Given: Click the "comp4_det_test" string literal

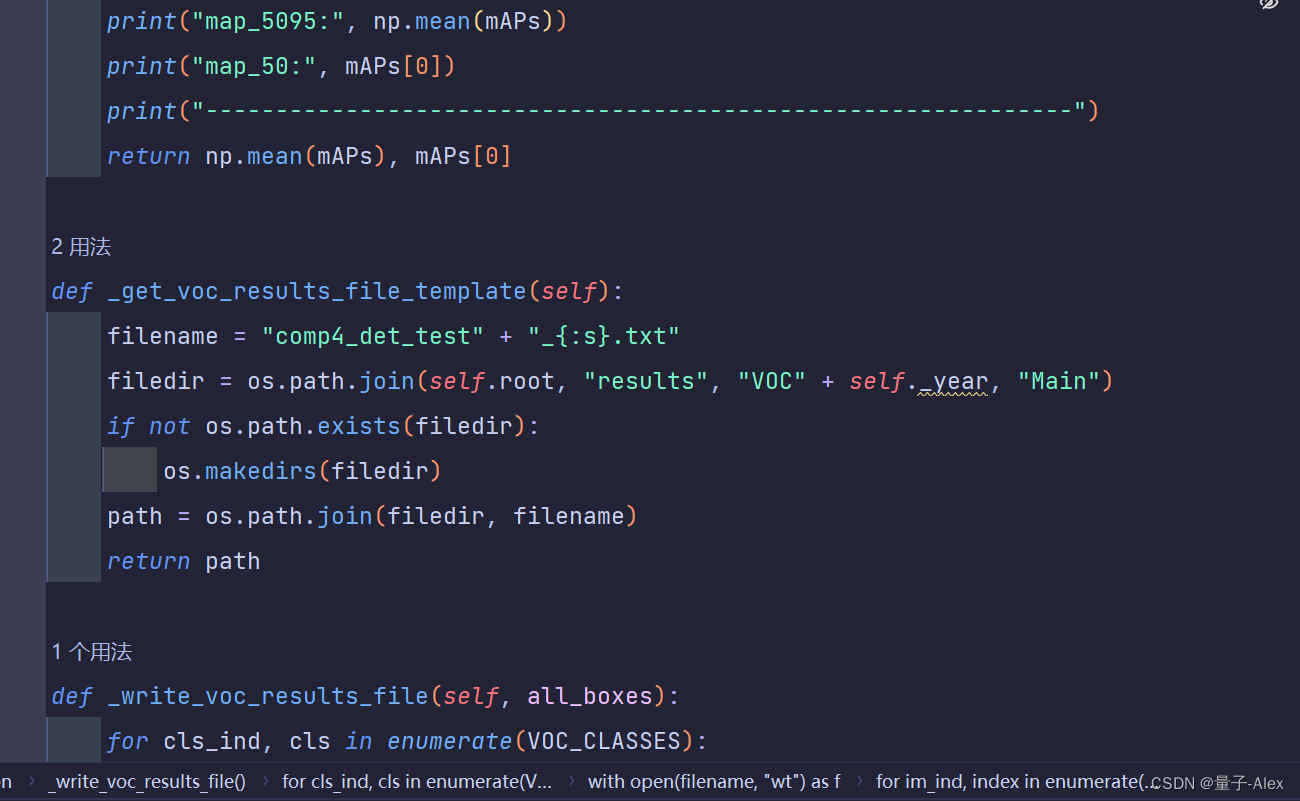Looking at the screenshot, I should 373,336.
